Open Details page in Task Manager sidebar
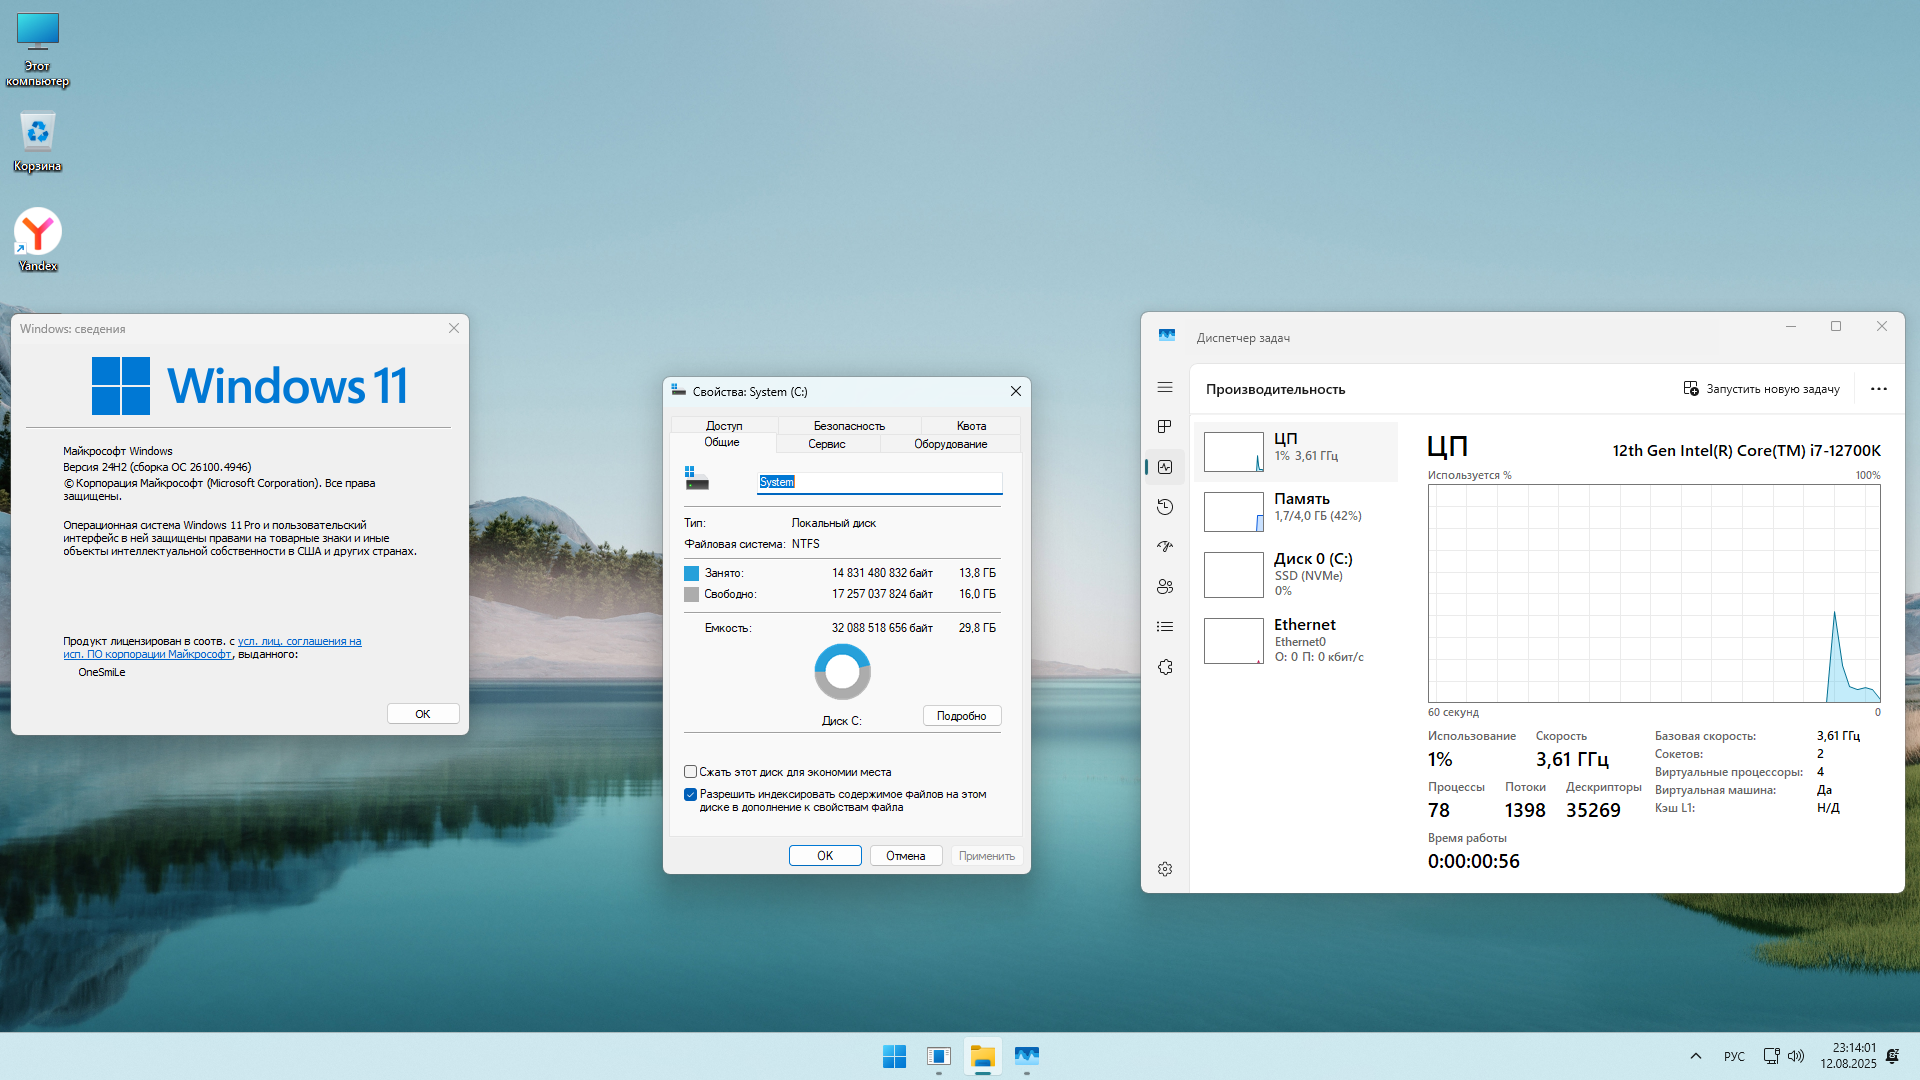1920x1080 pixels. (x=1165, y=627)
